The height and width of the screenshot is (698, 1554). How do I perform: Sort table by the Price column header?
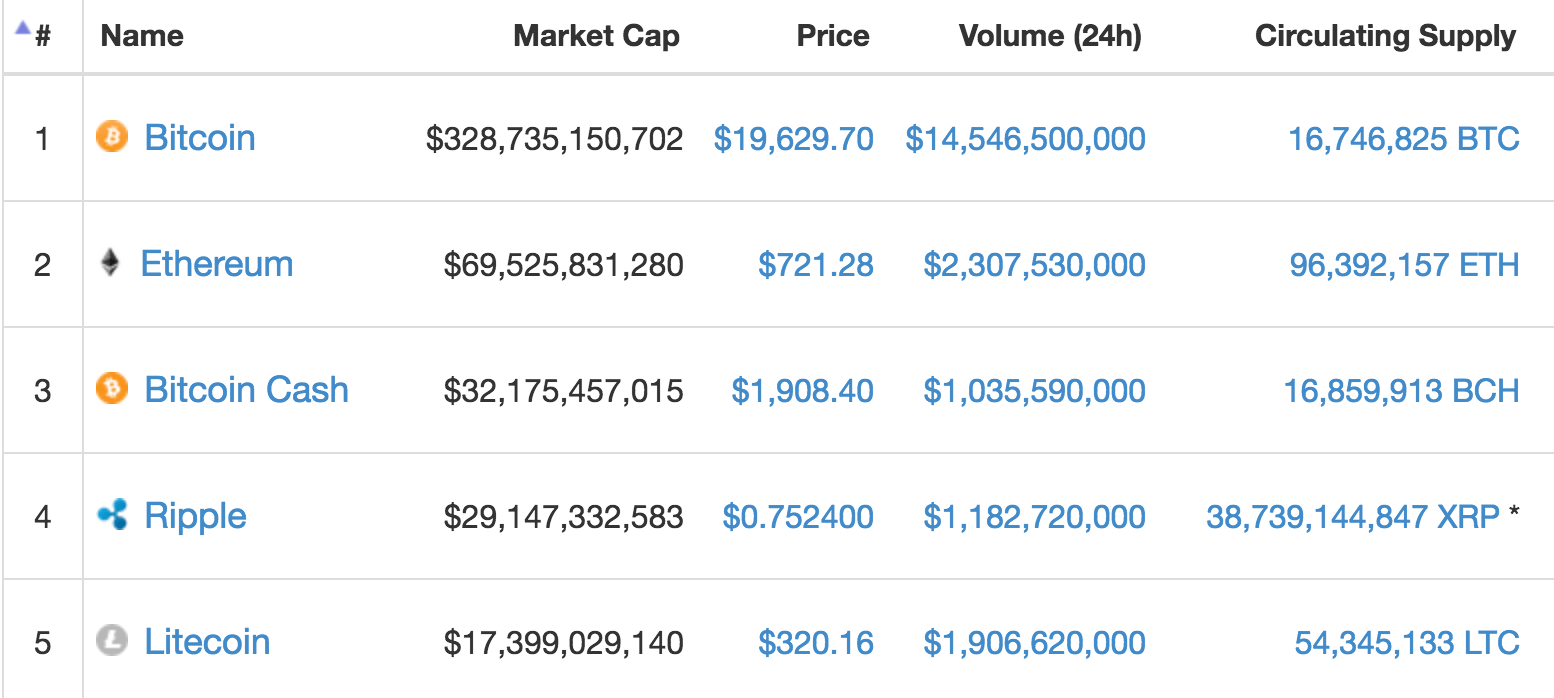(833, 36)
